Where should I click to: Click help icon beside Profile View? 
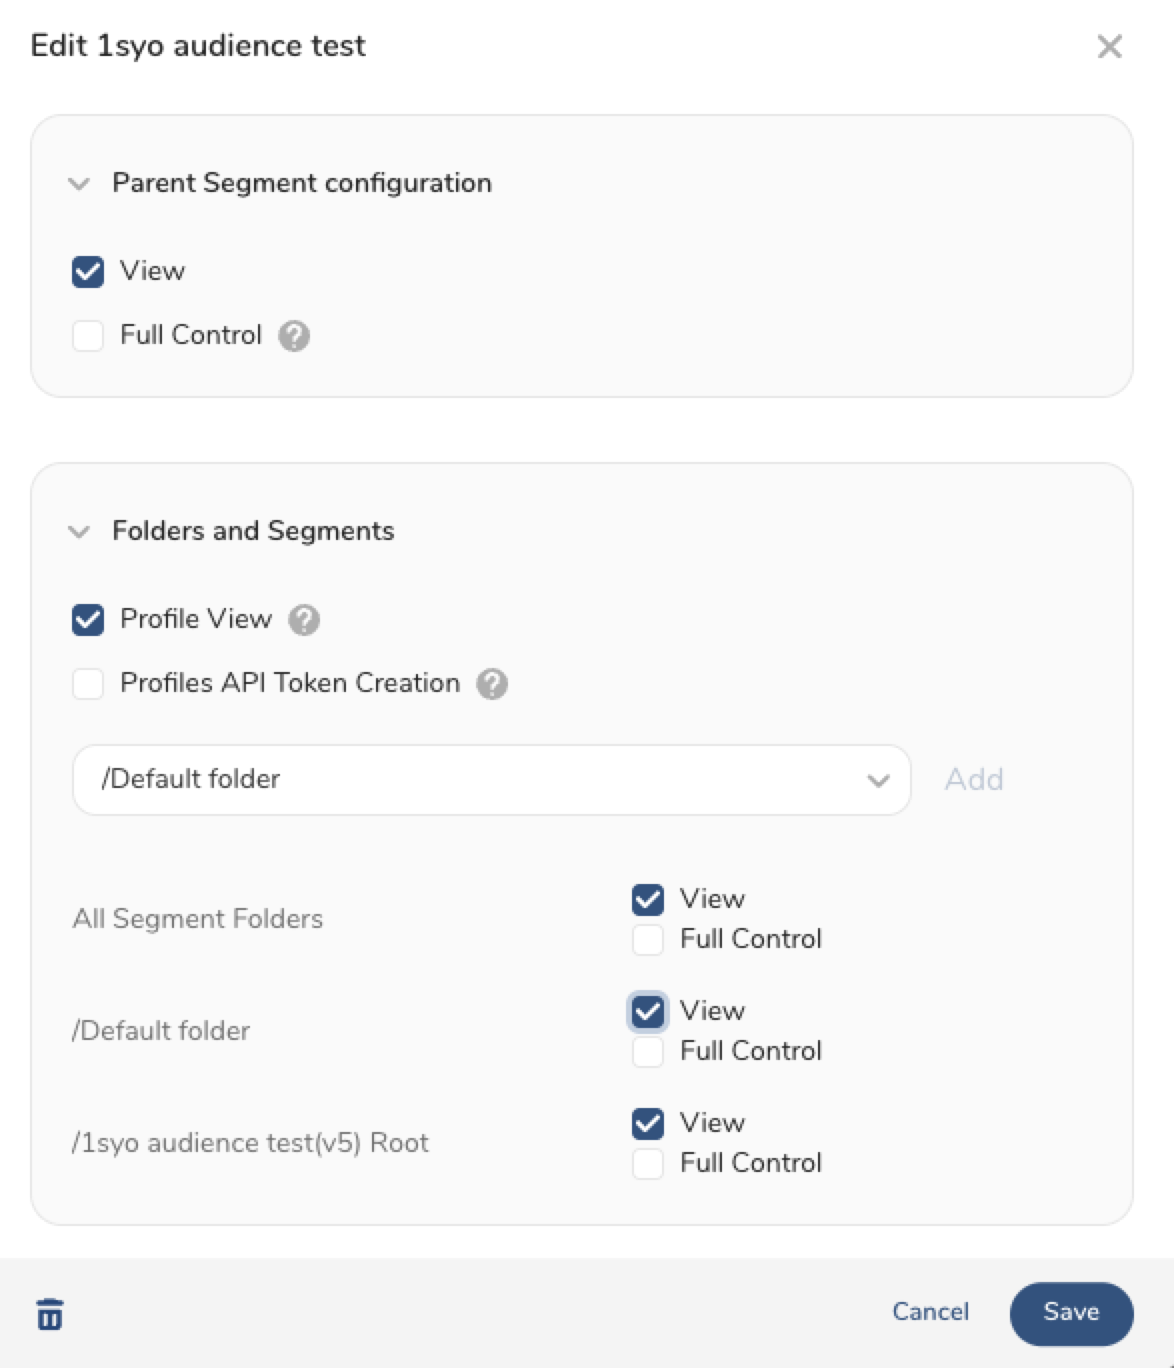tap(304, 620)
